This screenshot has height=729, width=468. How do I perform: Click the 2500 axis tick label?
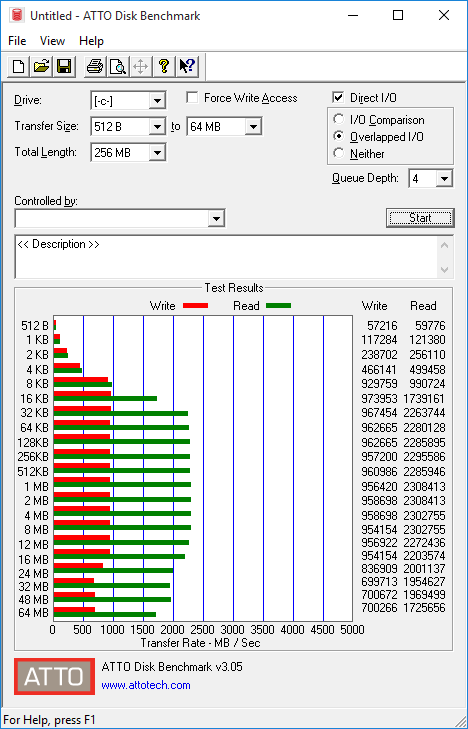click(x=203, y=630)
